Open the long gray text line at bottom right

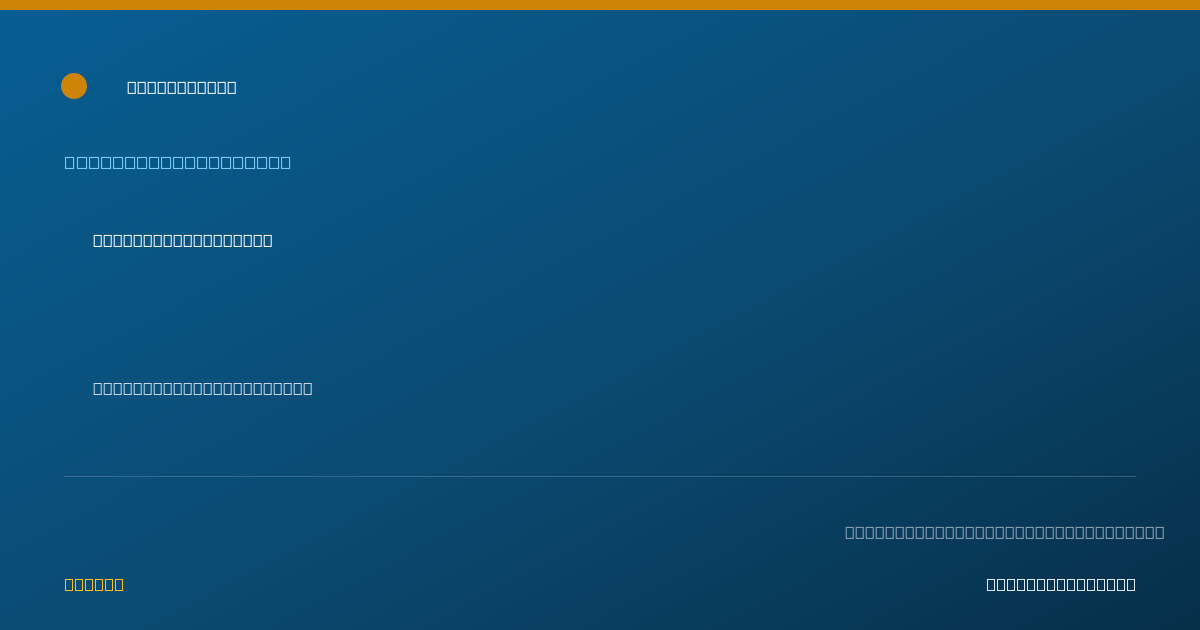[1005, 532]
